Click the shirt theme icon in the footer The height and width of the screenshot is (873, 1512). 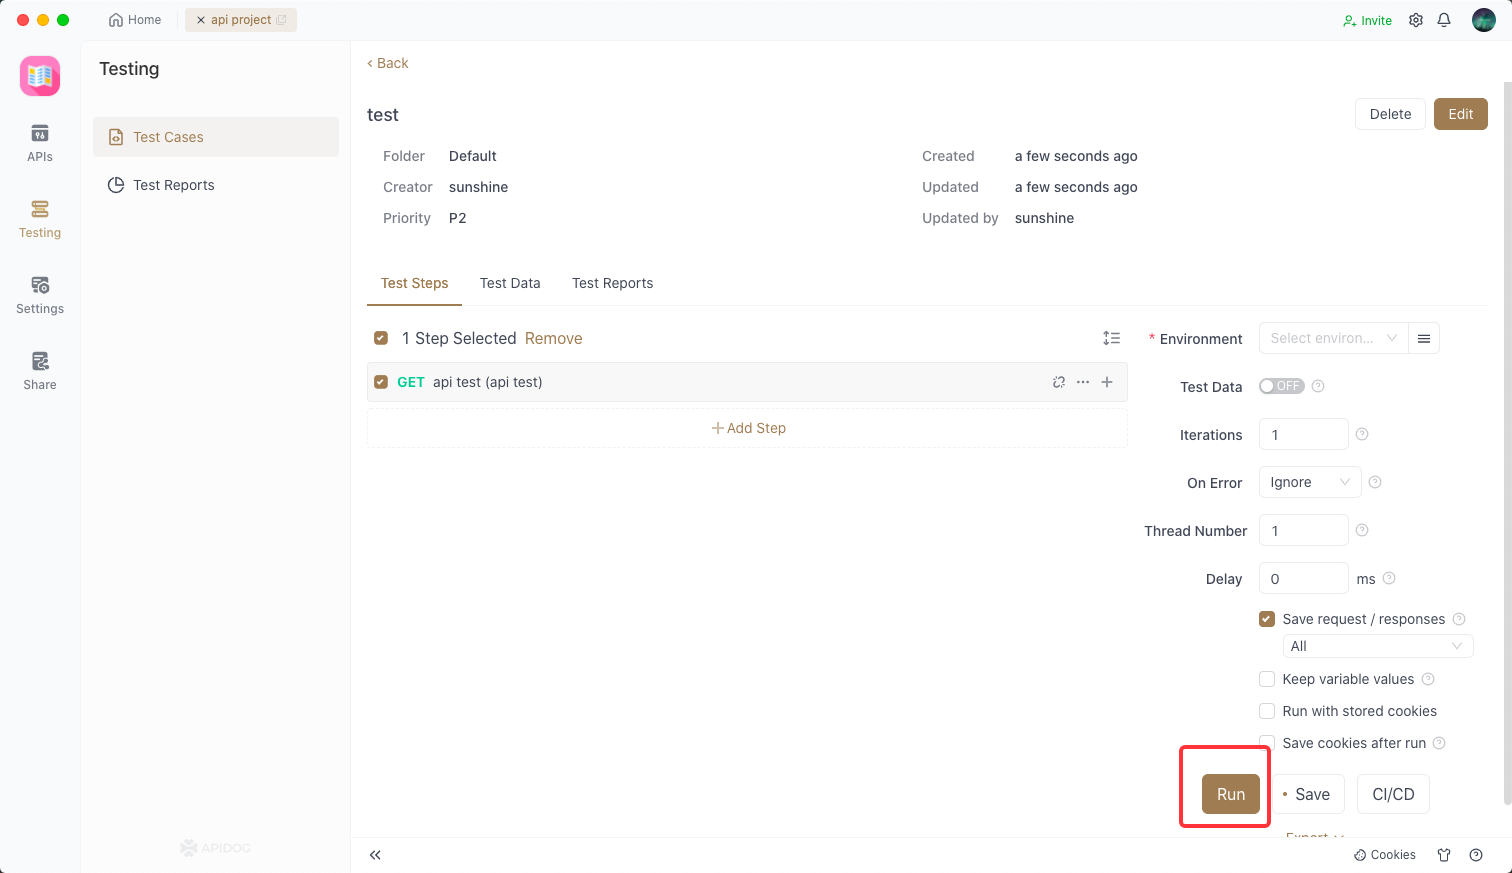pyautogui.click(x=1444, y=855)
